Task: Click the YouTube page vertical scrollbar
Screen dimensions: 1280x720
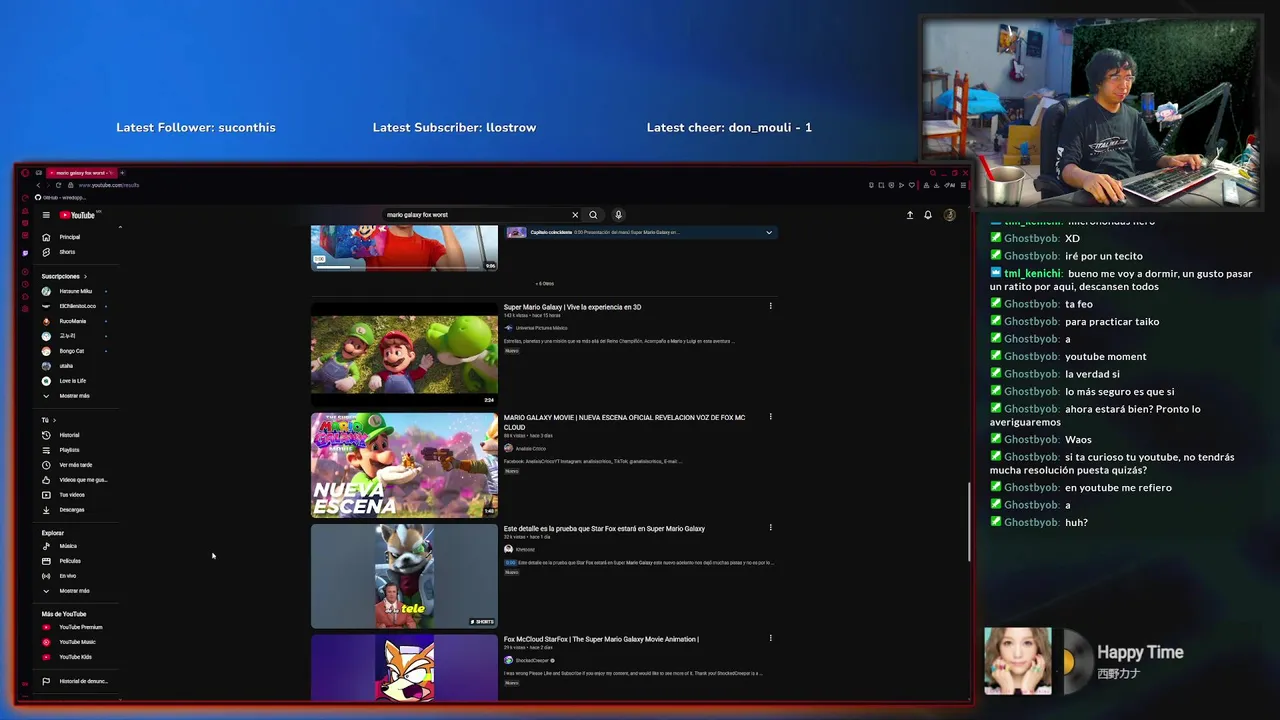Action: click(968, 522)
